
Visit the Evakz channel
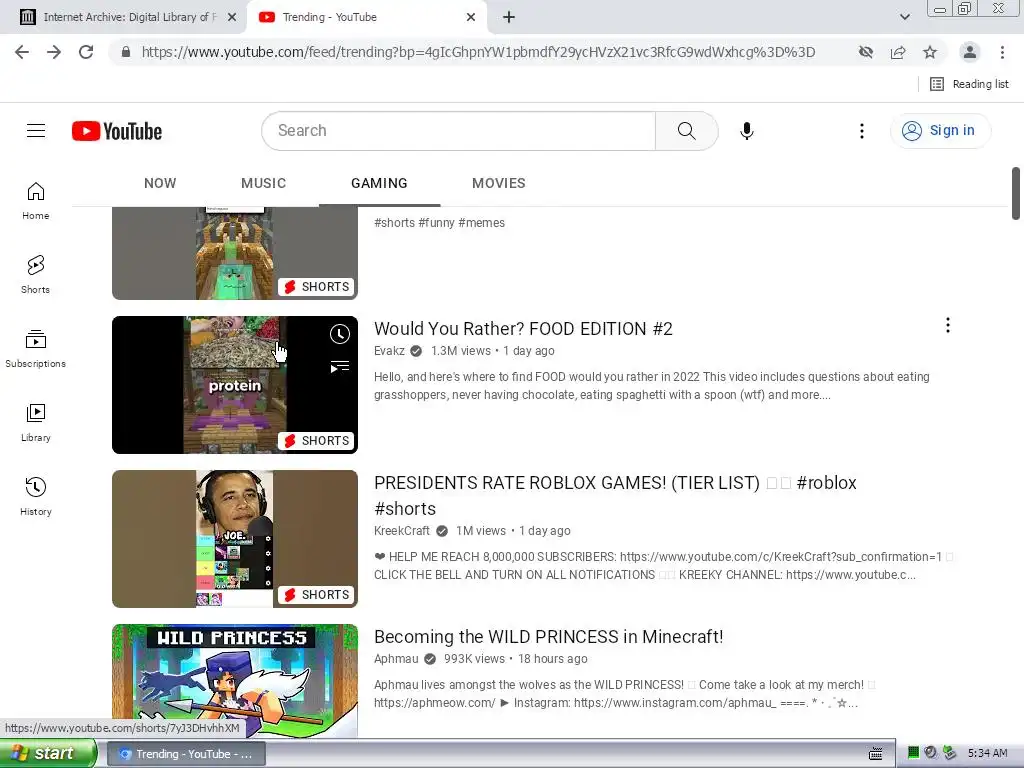(x=389, y=351)
